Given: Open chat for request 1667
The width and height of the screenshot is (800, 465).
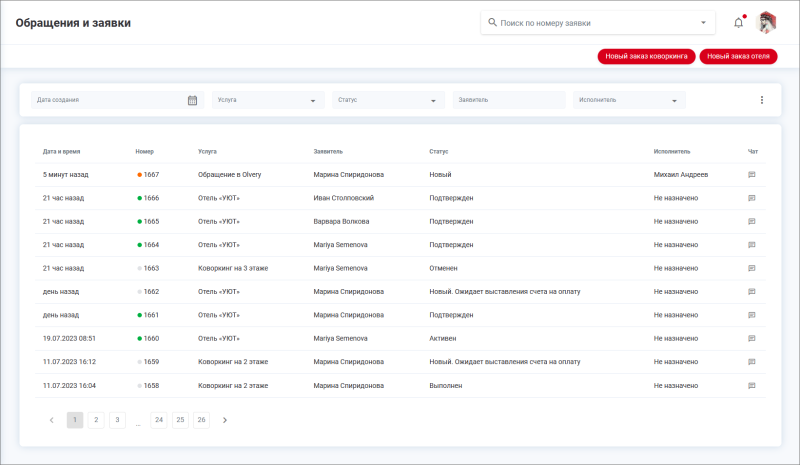Looking at the screenshot, I should click(752, 175).
